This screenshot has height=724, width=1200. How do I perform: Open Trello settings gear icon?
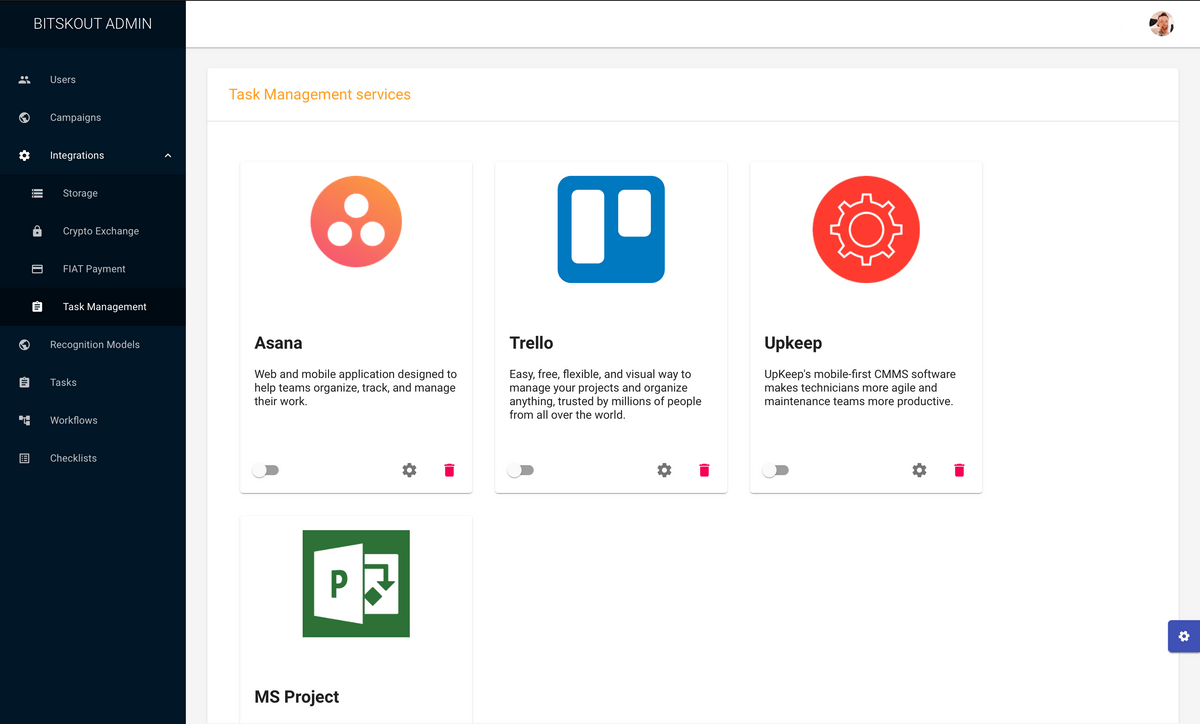pos(664,470)
